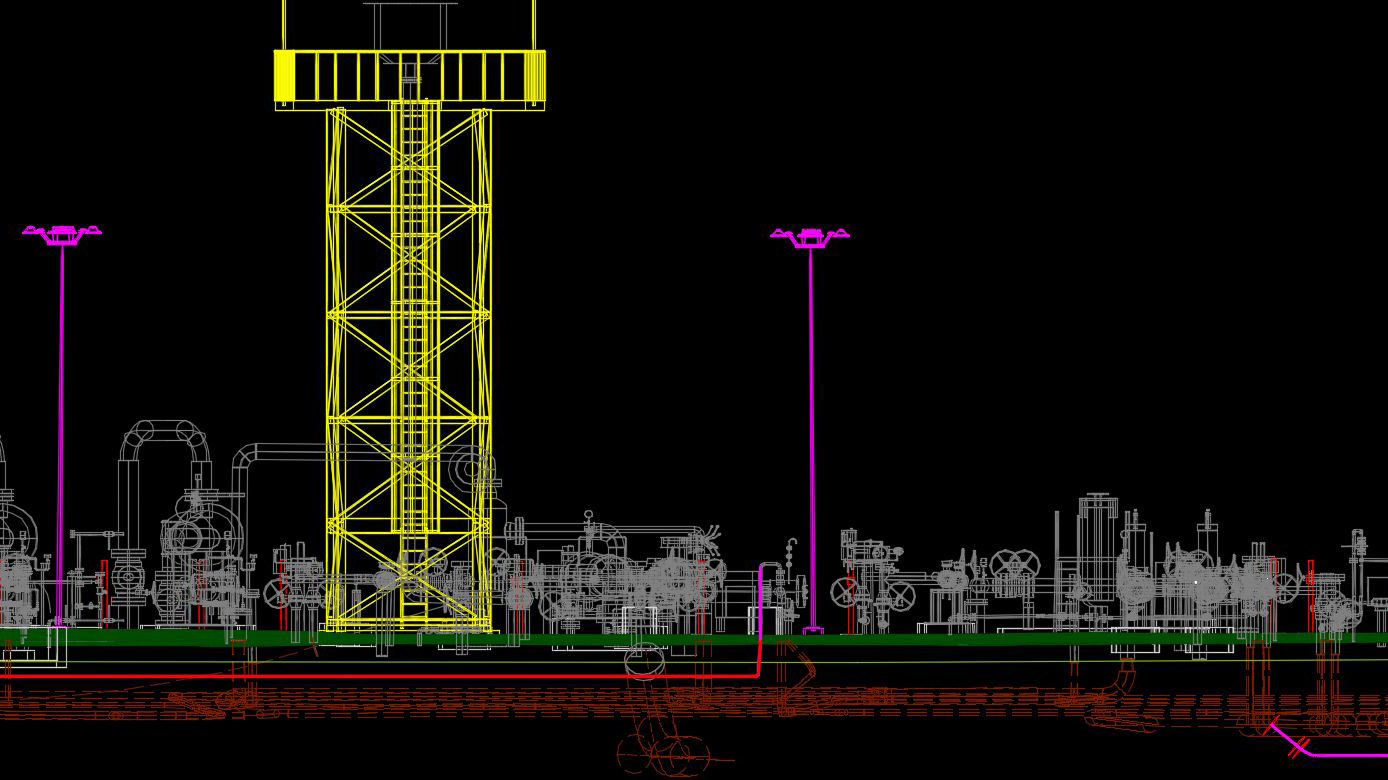Select the left magenta floodlight head
Image resolution: width=1388 pixels, height=780 pixels.
pos(62,235)
